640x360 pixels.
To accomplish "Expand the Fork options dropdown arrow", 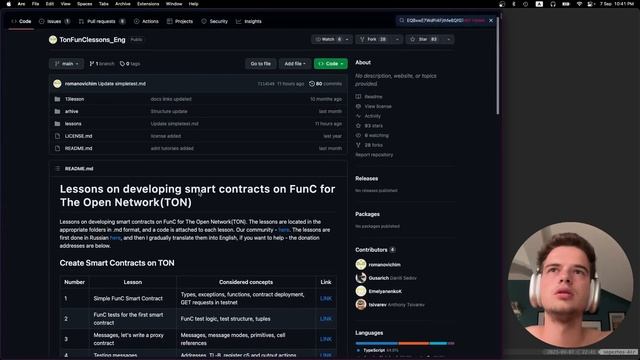I will [397, 39].
